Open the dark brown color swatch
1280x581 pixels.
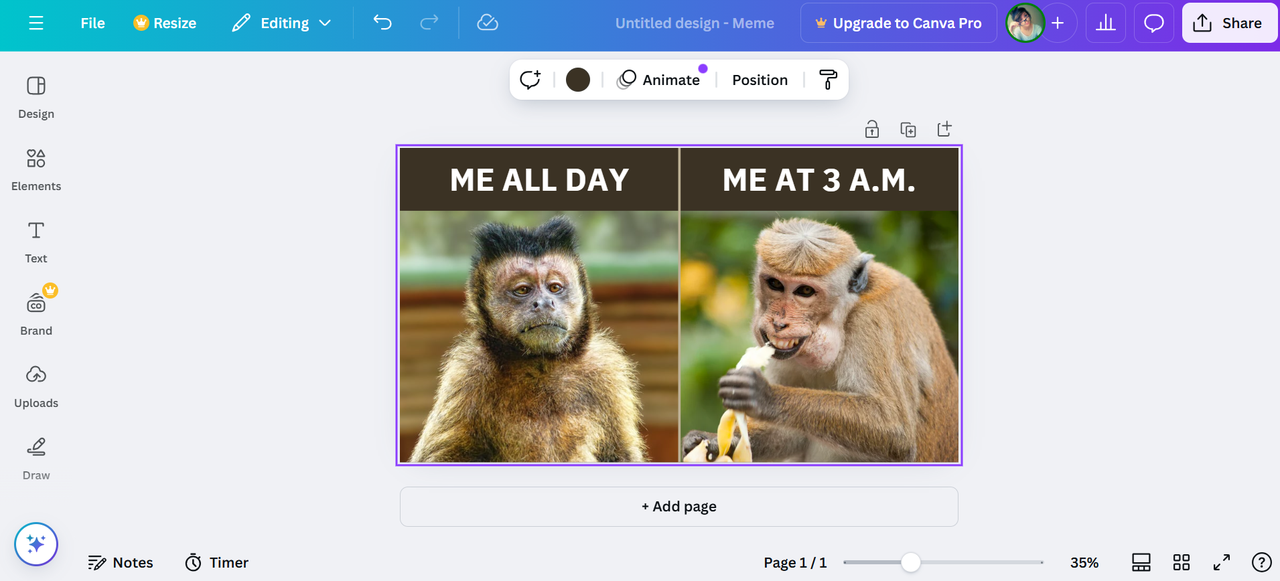[578, 80]
